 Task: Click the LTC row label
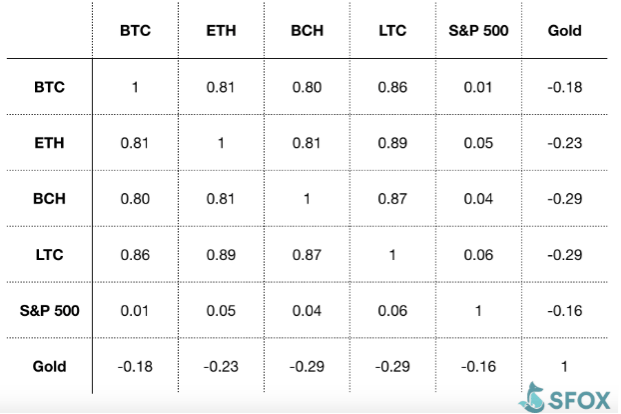(x=50, y=254)
